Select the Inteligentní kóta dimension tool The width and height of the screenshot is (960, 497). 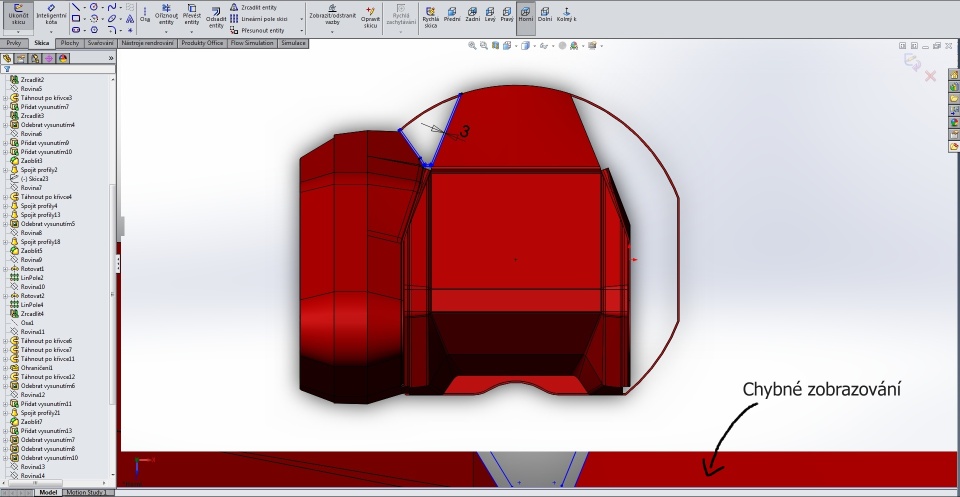pyautogui.click(x=50, y=14)
